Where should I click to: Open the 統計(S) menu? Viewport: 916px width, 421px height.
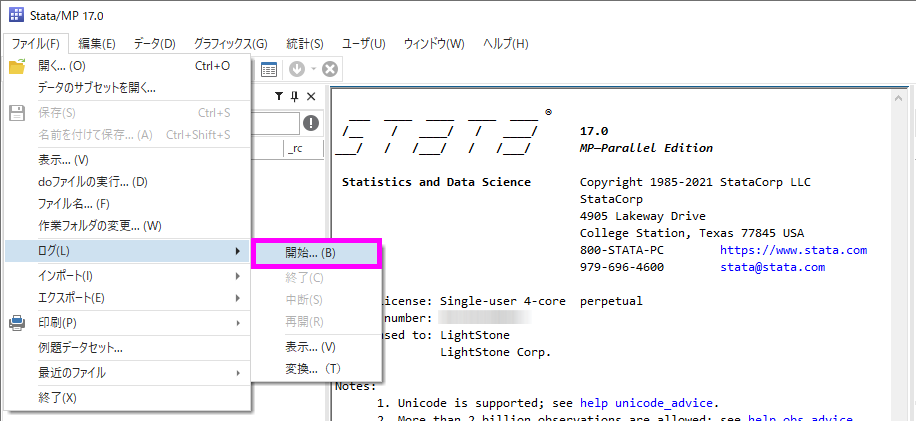[305, 43]
